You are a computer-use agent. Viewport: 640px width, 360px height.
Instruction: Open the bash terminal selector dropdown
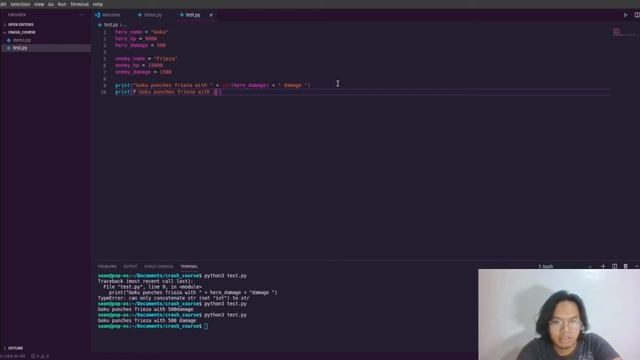(564, 267)
